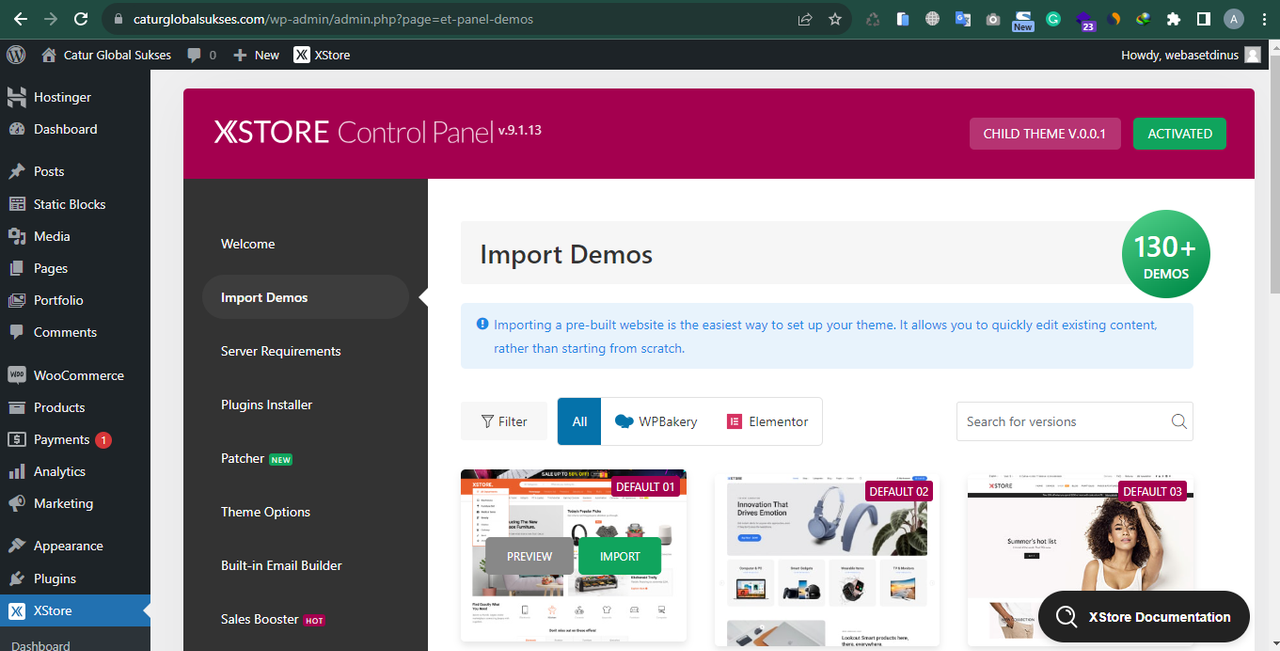Open WooCommerce menu item

point(78,375)
